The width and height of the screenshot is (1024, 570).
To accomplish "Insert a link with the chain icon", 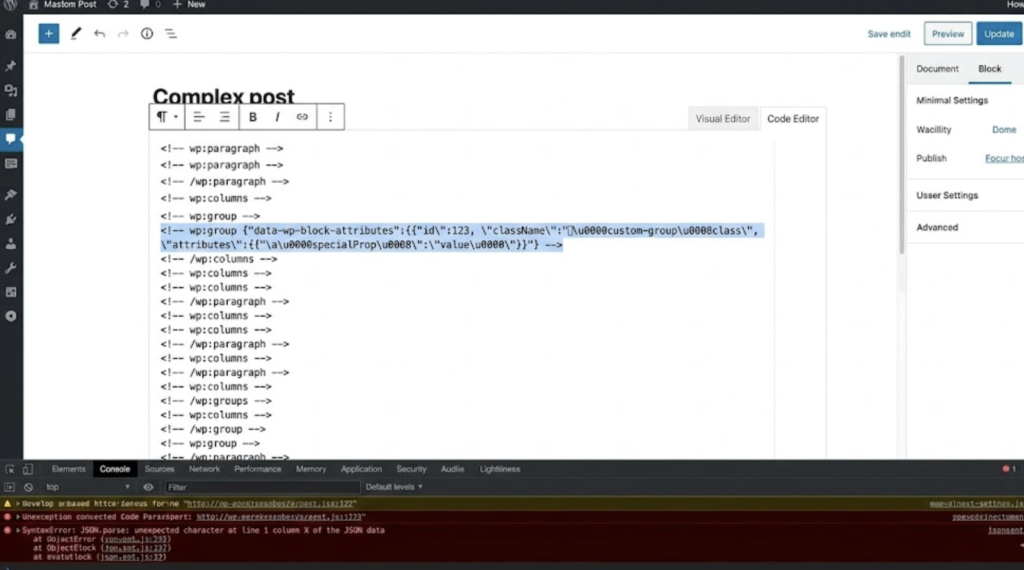I will point(302,117).
